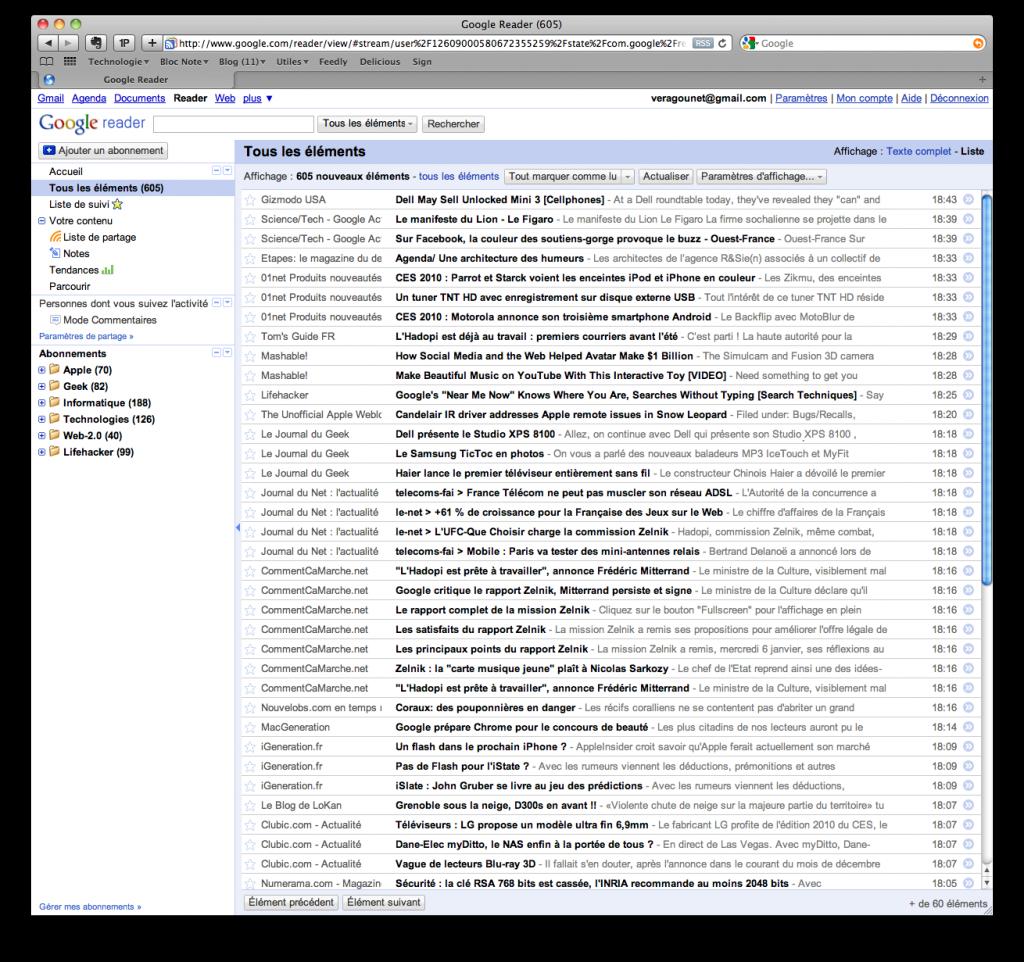
Task: Click Ajouter un abonnement button
Action: pyautogui.click(x=103, y=150)
